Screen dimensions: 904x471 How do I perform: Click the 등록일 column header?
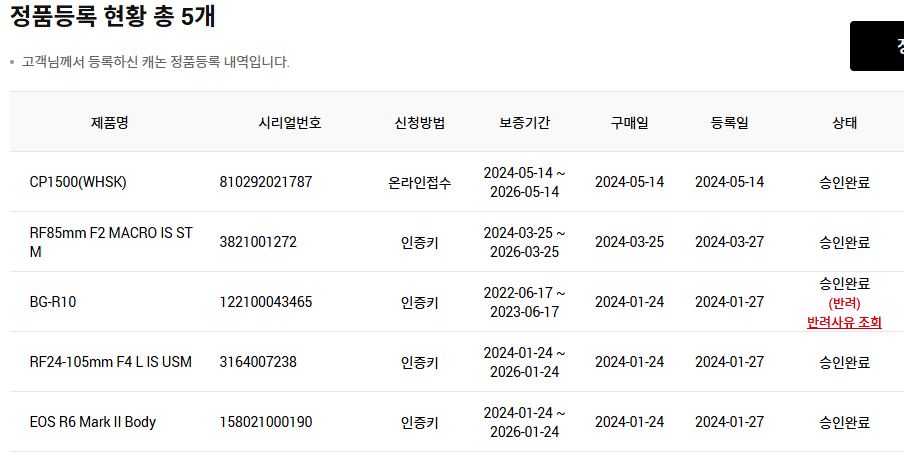pos(729,123)
